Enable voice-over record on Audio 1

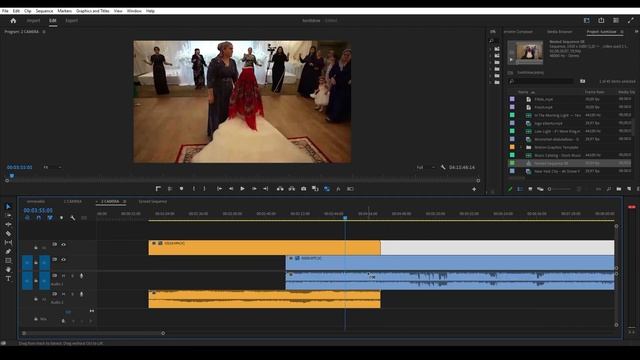(x=82, y=276)
